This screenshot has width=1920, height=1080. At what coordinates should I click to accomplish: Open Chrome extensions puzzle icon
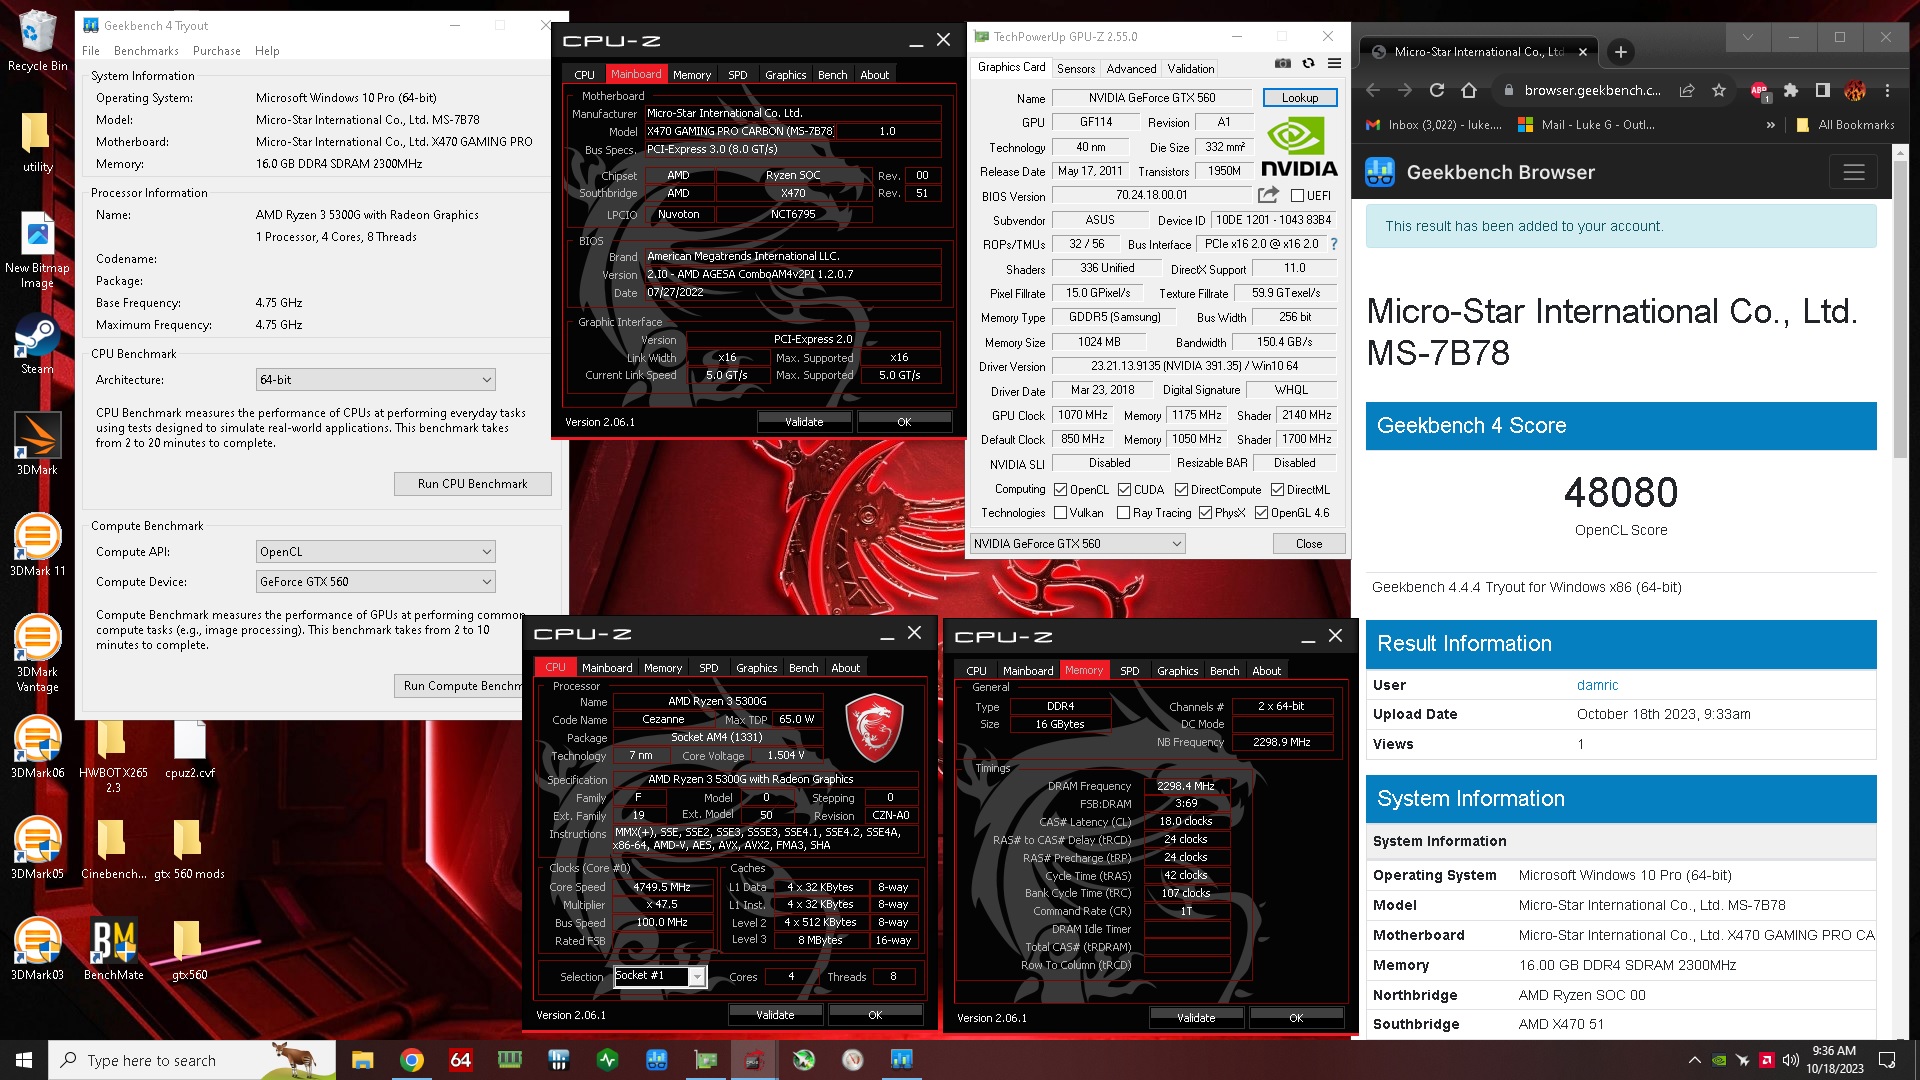click(x=1791, y=90)
